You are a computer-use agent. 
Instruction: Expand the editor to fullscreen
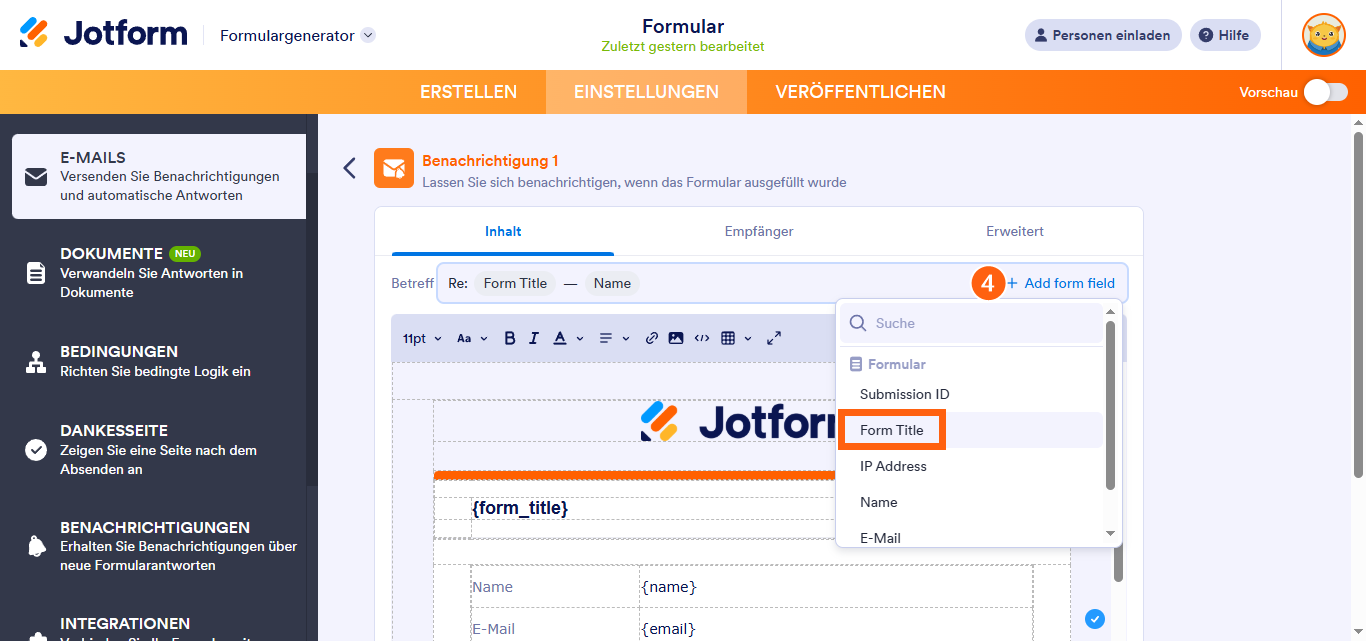tap(774, 338)
